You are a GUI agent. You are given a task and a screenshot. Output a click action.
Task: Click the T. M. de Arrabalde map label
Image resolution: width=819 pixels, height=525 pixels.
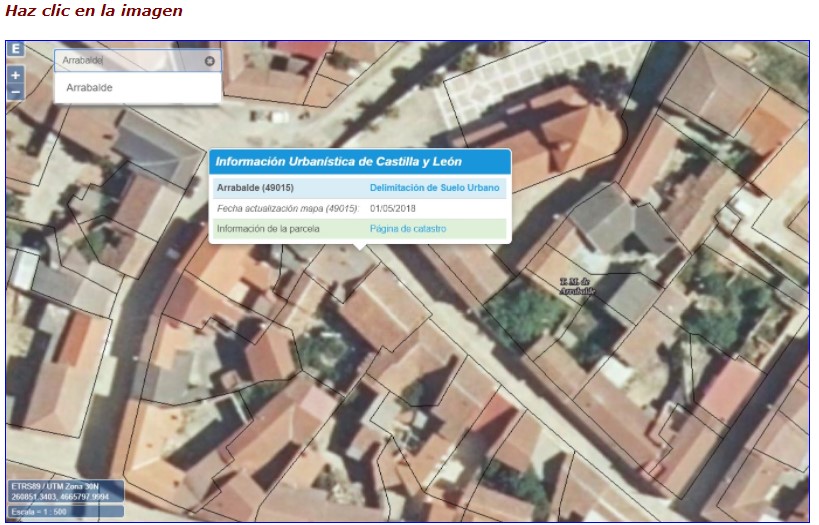578,287
